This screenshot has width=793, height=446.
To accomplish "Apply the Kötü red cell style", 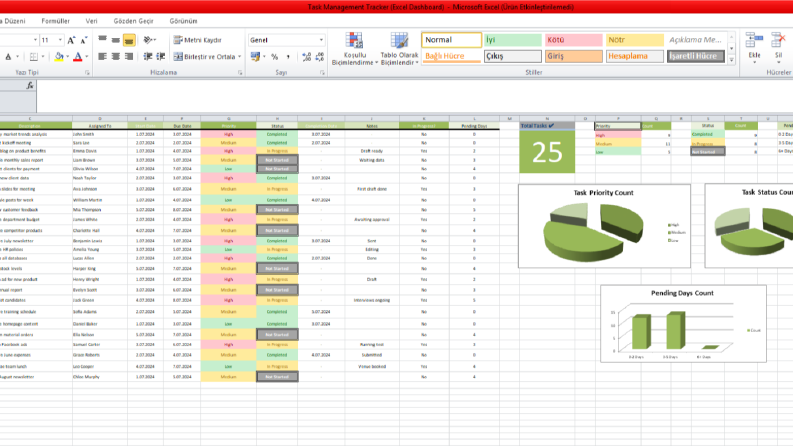I will 574,40.
